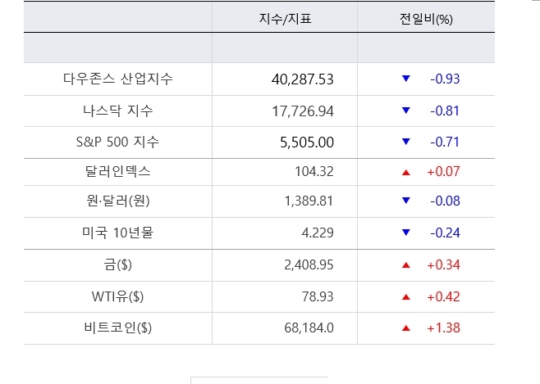Click the 나스닥 지수 row label

coord(117,111)
